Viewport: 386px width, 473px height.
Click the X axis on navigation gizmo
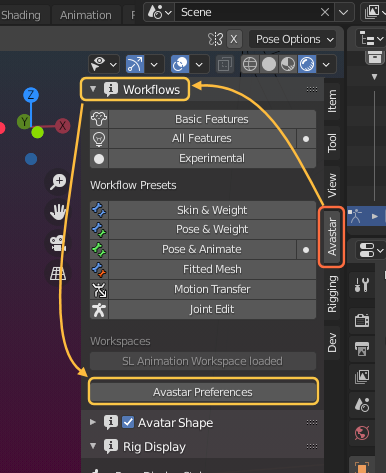pos(62,126)
